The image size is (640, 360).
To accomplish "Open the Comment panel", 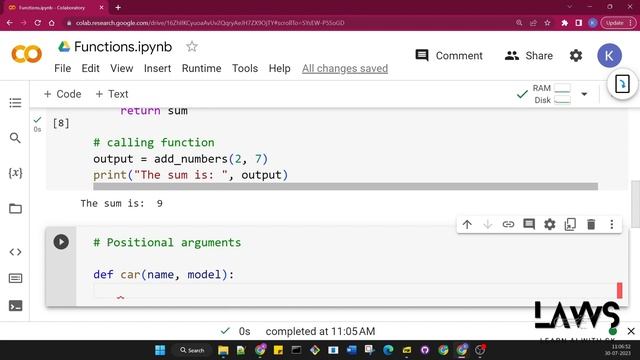I will point(449,56).
